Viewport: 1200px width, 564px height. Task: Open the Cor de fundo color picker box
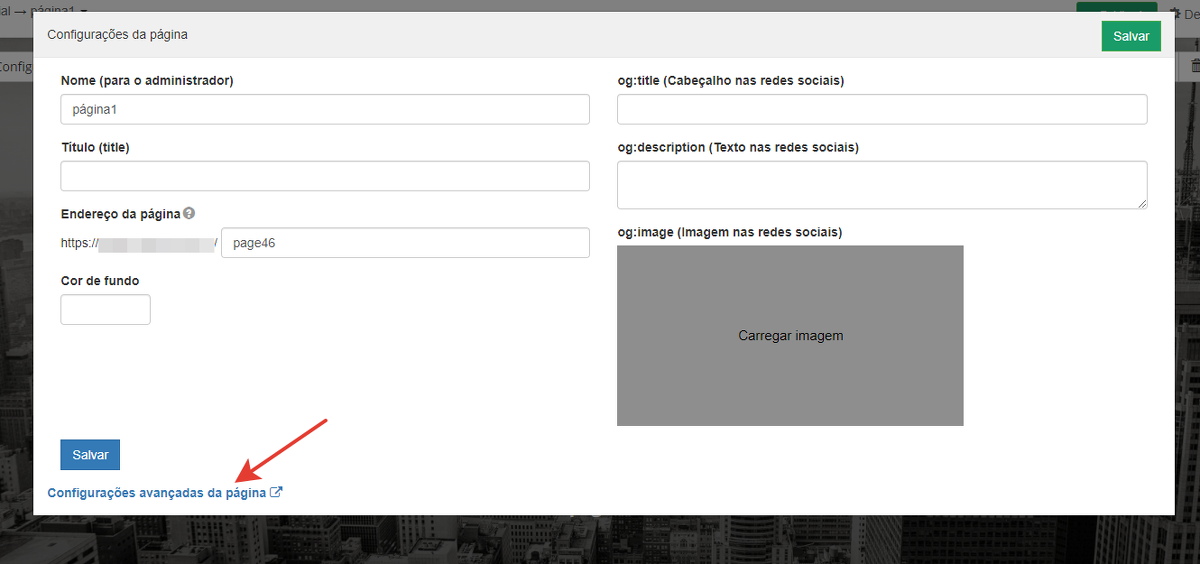tap(105, 309)
